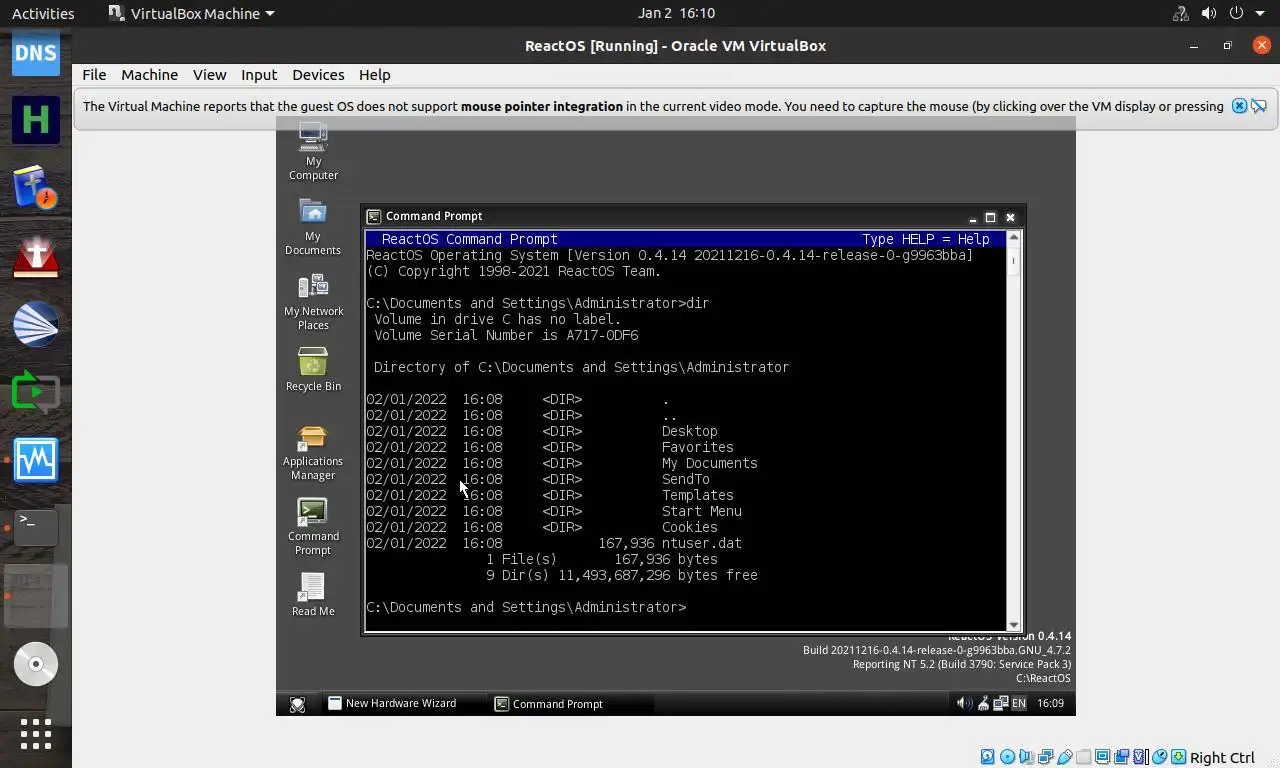Open the VirtualBox Devices menu
The image size is (1280, 768).
tap(318, 75)
